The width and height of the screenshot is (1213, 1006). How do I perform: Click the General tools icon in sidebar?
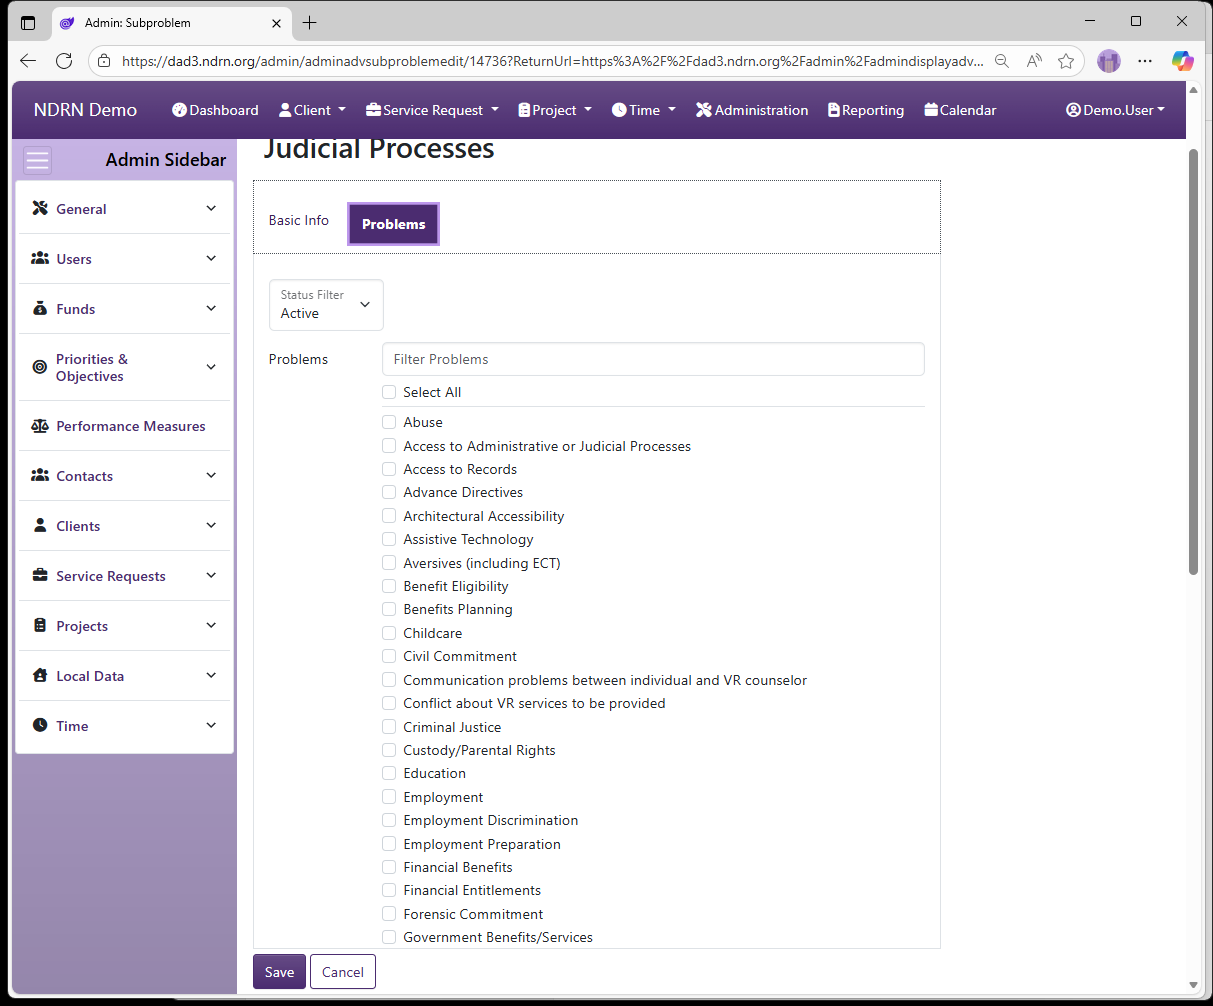(40, 208)
